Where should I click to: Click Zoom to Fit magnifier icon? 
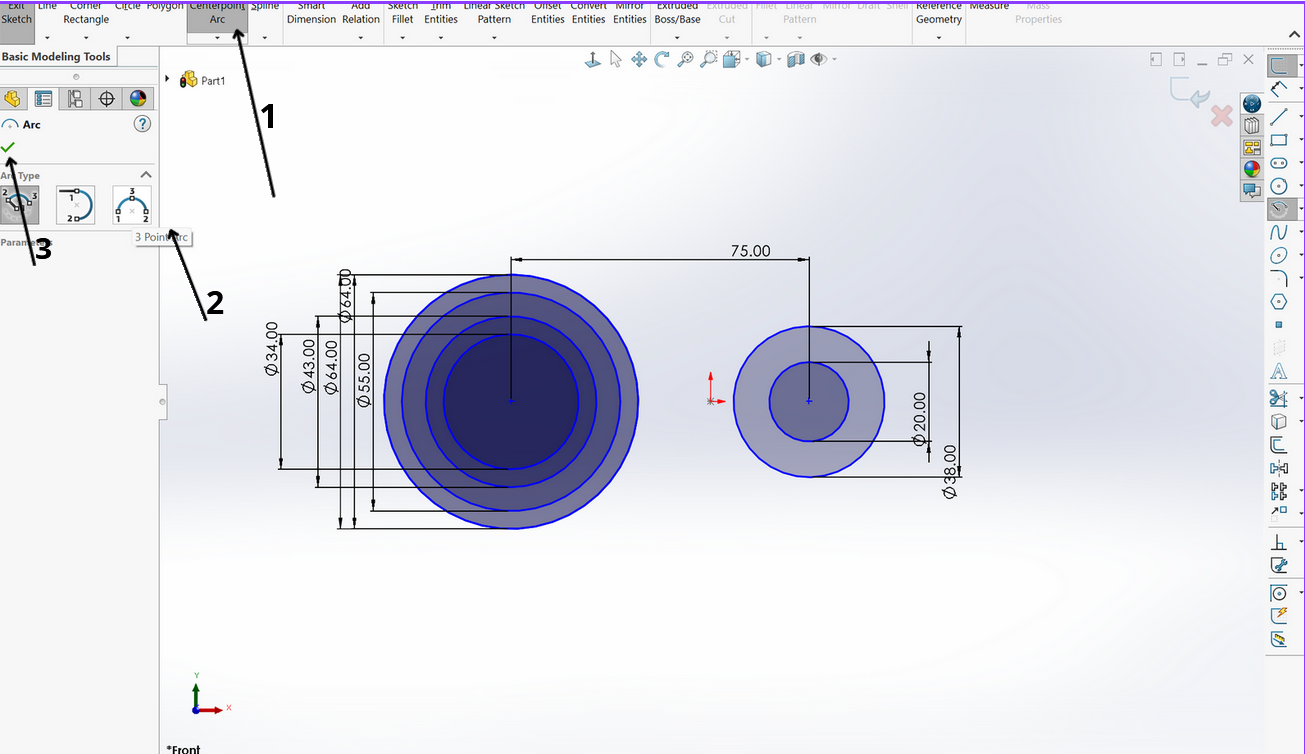685,60
